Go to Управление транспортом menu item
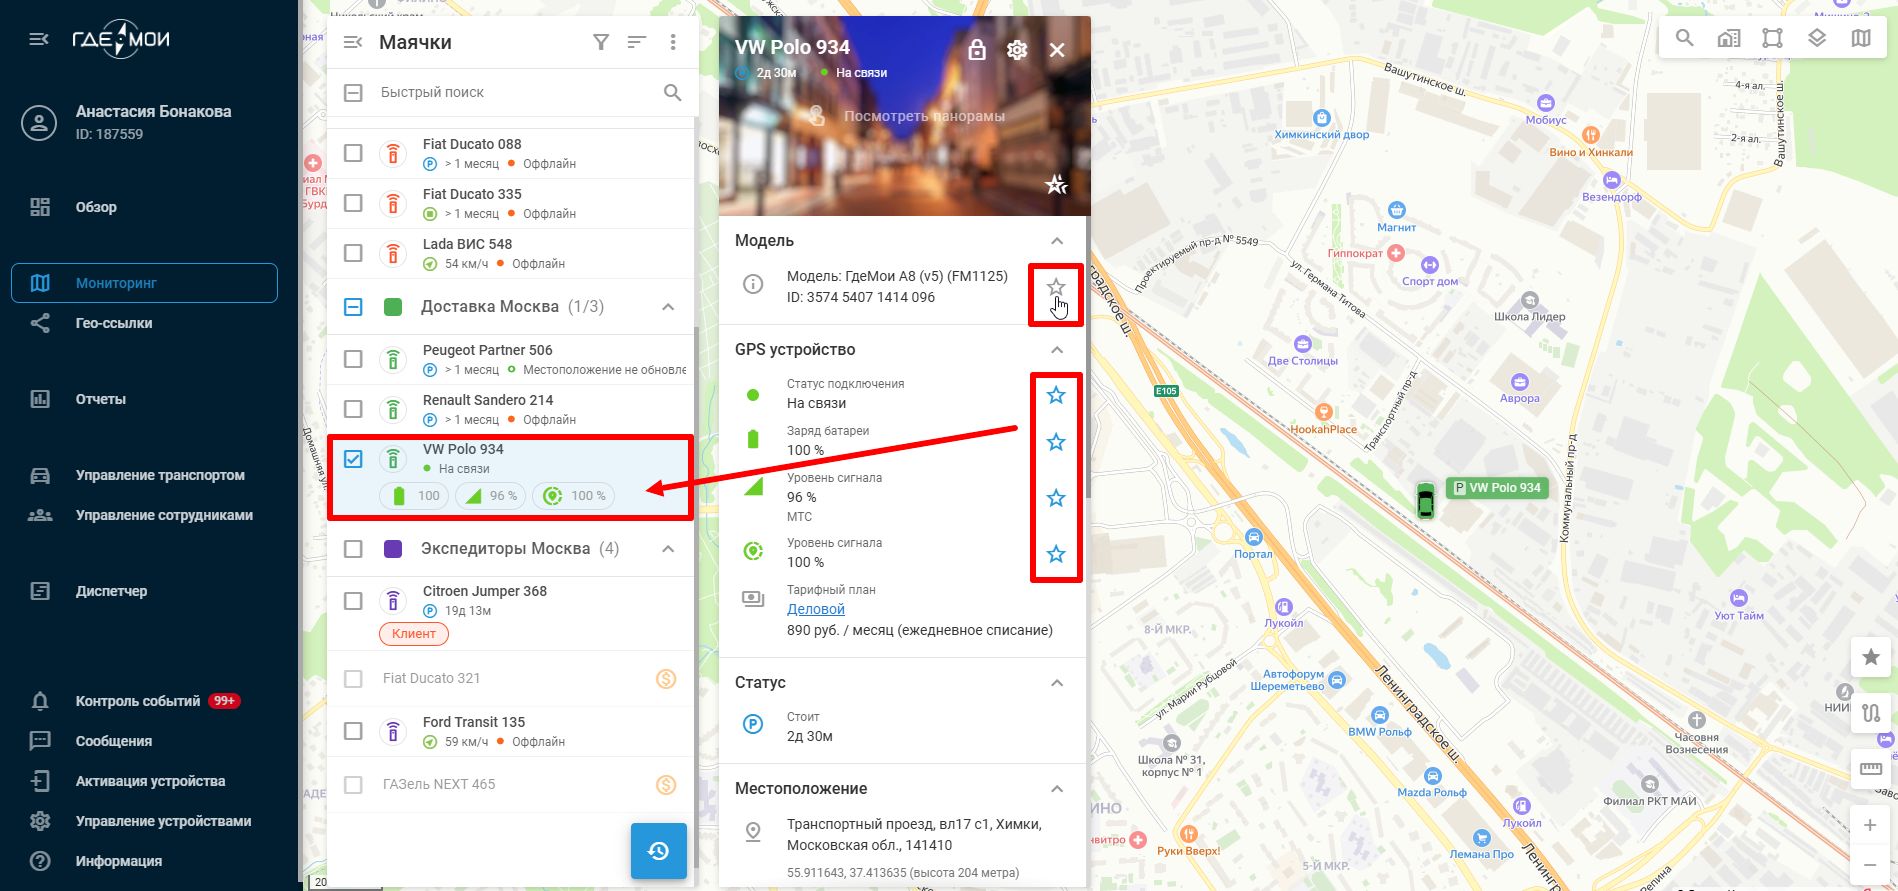This screenshot has height=891, width=1898. [160, 475]
